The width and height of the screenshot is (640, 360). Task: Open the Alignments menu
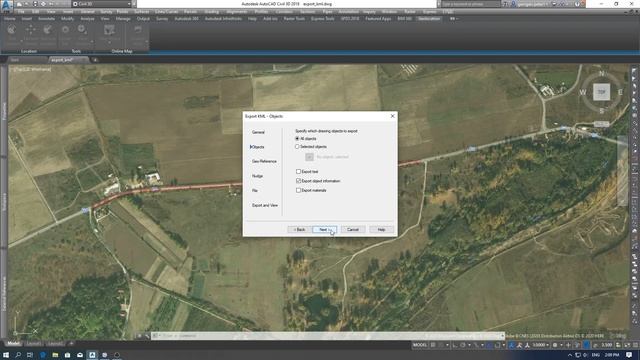[237, 12]
